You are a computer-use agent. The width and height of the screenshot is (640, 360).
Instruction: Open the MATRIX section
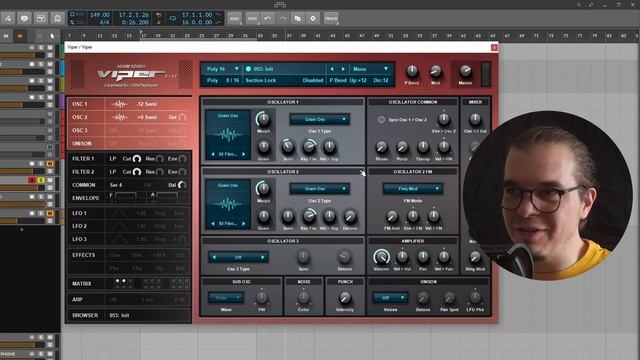82,284
